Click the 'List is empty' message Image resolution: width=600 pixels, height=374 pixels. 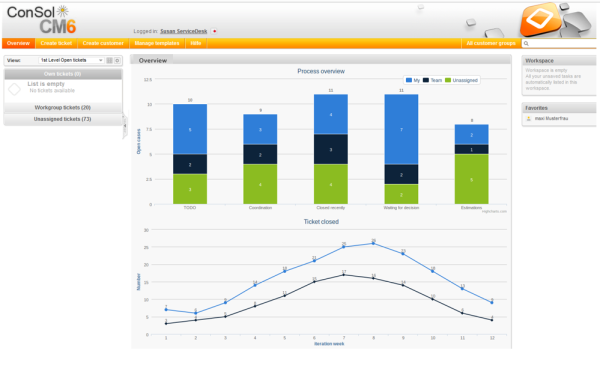tap(46, 84)
